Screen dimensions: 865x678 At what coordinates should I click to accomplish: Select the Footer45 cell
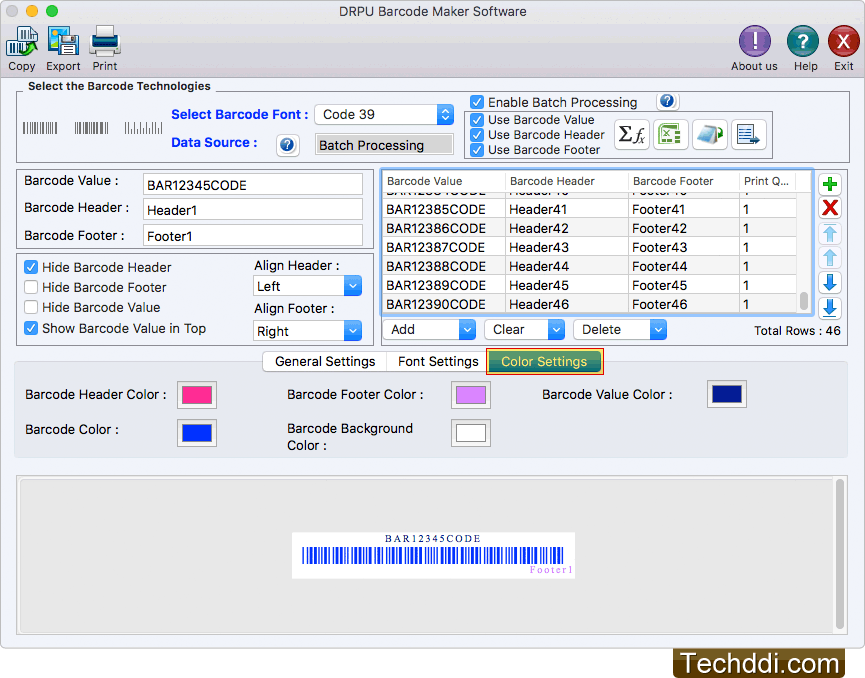click(684, 286)
